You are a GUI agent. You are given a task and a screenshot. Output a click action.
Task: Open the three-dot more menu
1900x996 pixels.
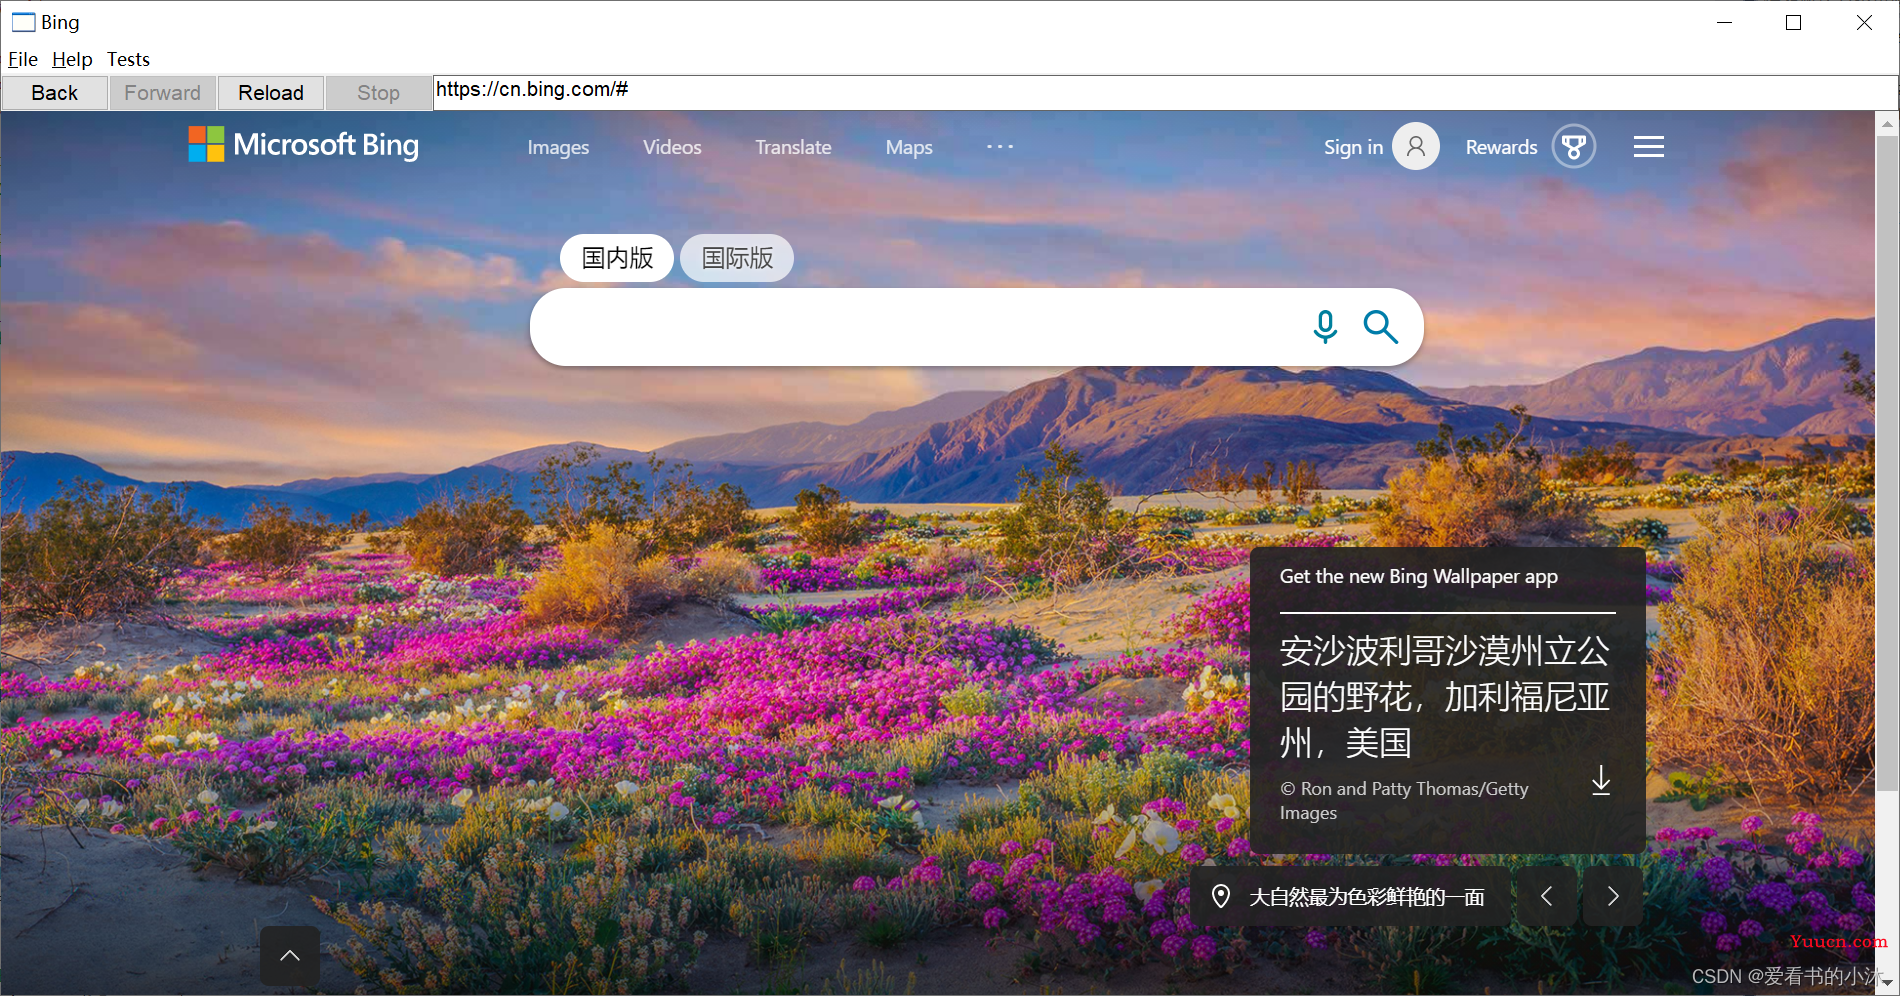(x=1000, y=147)
